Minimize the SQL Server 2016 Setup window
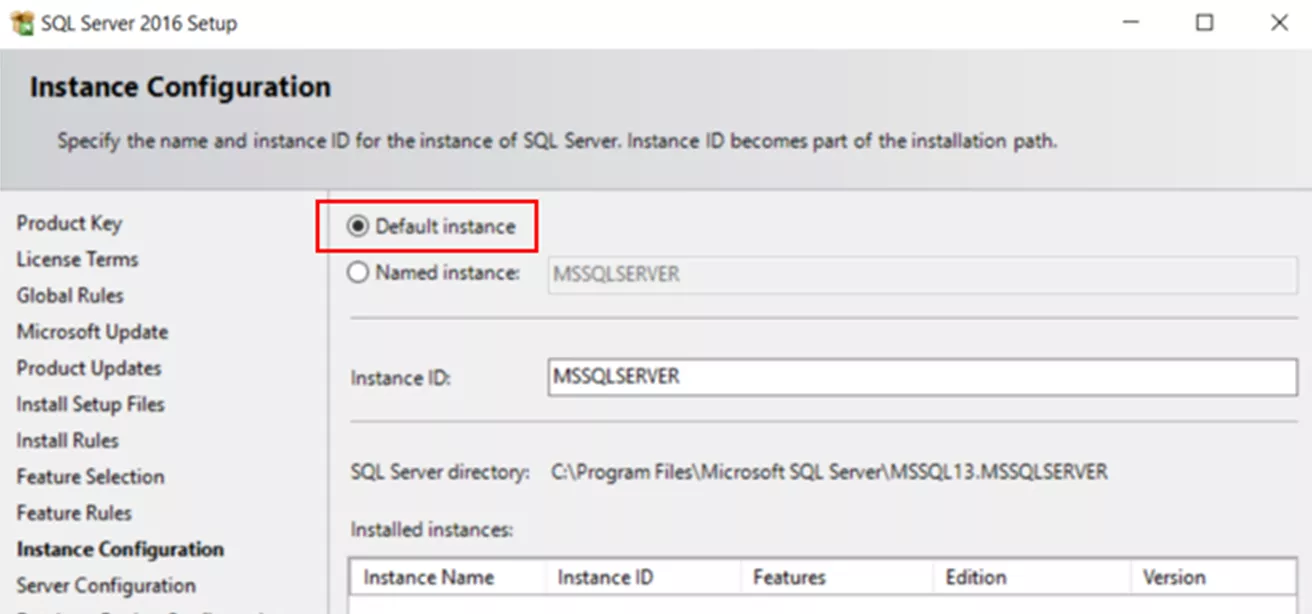 click(1130, 22)
